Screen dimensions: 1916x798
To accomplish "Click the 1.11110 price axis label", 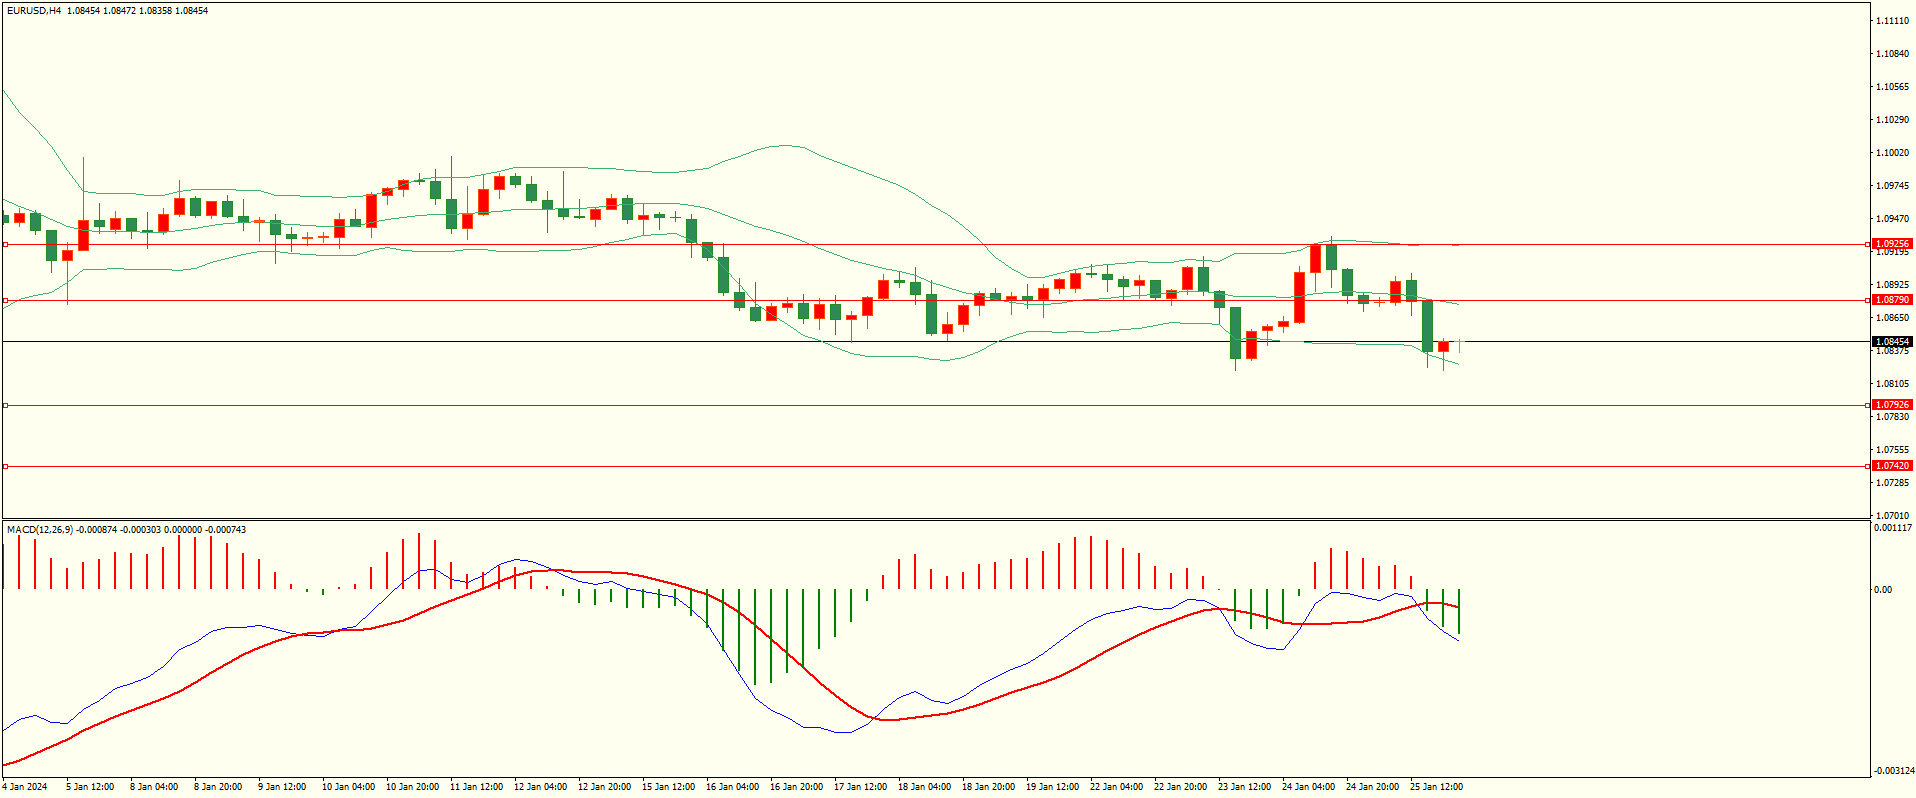I will (x=1892, y=21).
